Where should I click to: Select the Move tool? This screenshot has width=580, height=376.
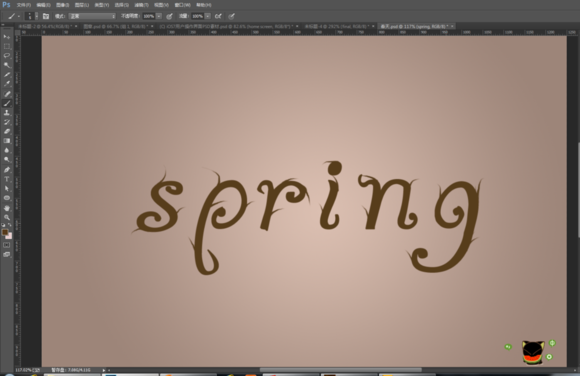(x=7, y=37)
